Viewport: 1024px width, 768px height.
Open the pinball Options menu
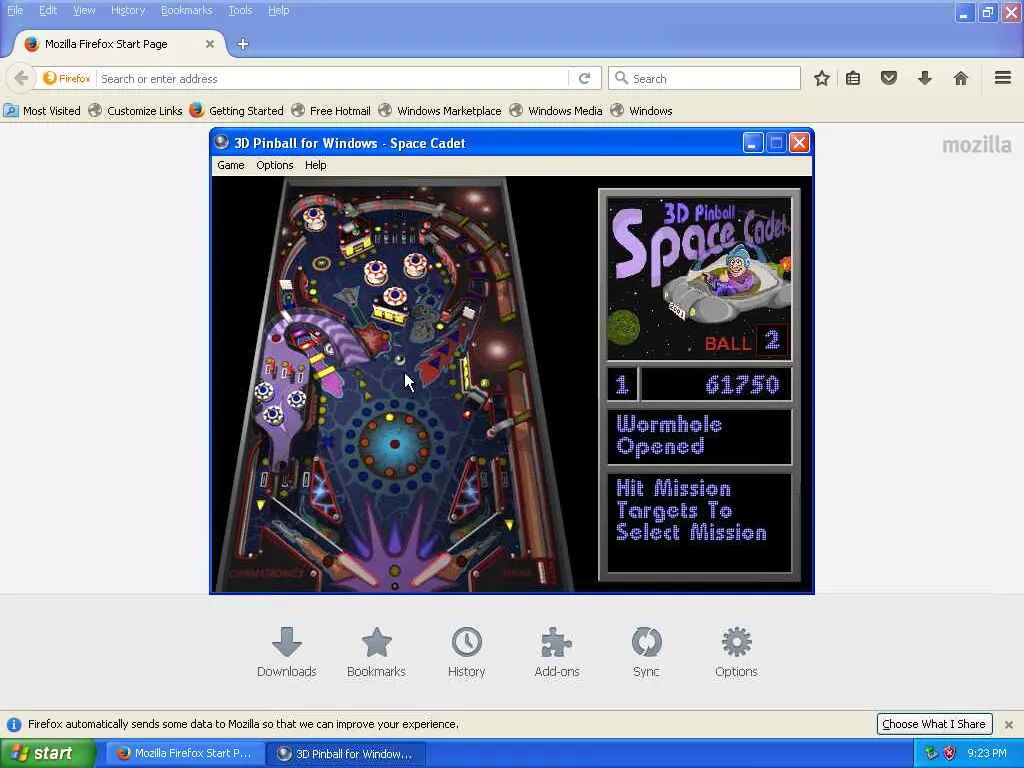(x=275, y=165)
